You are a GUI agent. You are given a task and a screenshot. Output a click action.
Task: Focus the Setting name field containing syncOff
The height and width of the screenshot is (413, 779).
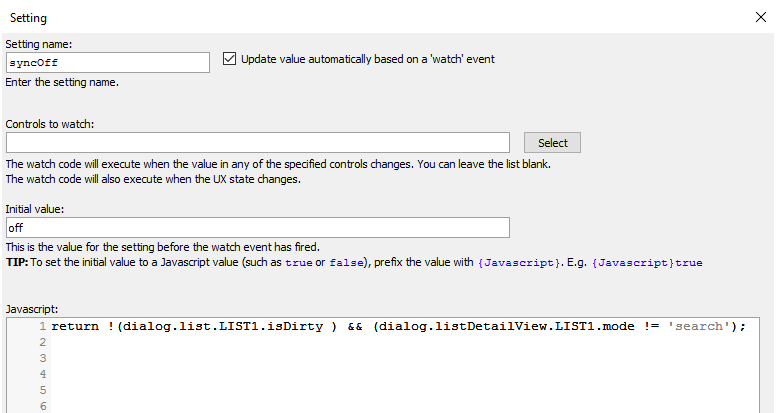pos(108,63)
